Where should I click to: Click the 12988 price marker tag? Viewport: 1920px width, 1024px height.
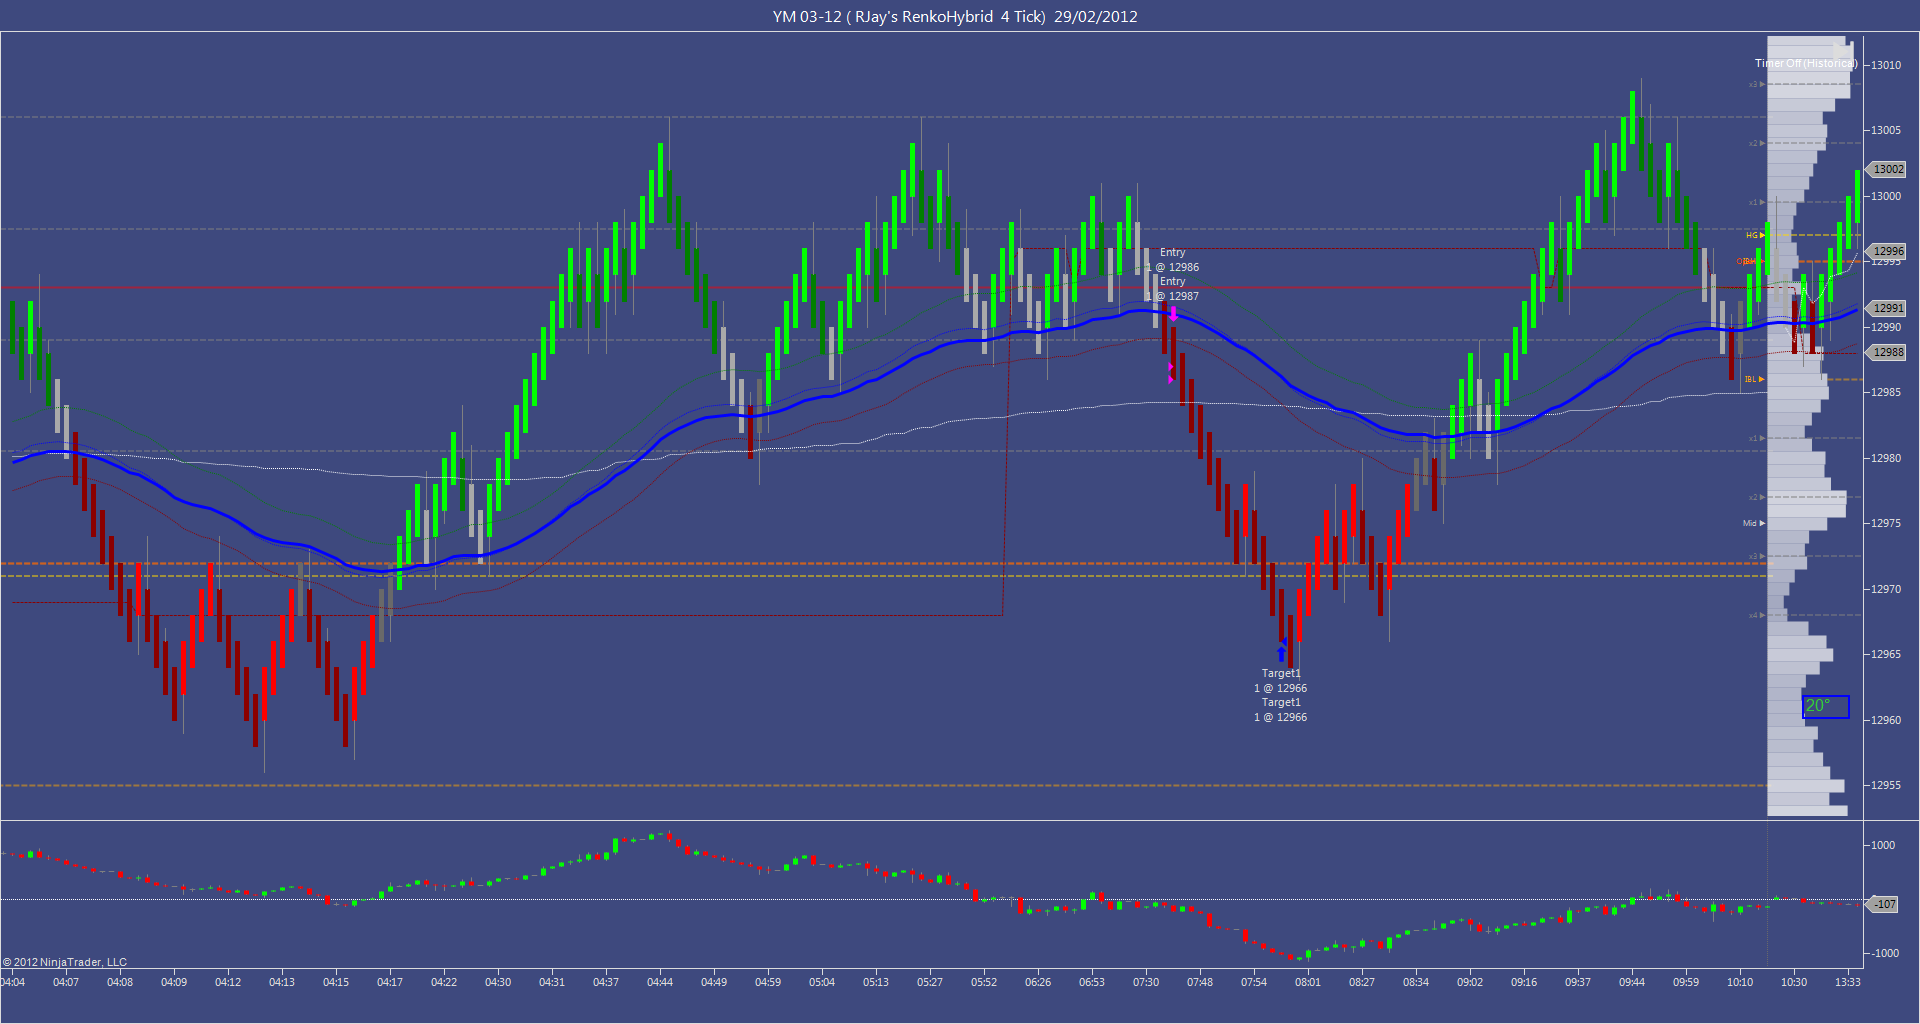click(x=1888, y=352)
